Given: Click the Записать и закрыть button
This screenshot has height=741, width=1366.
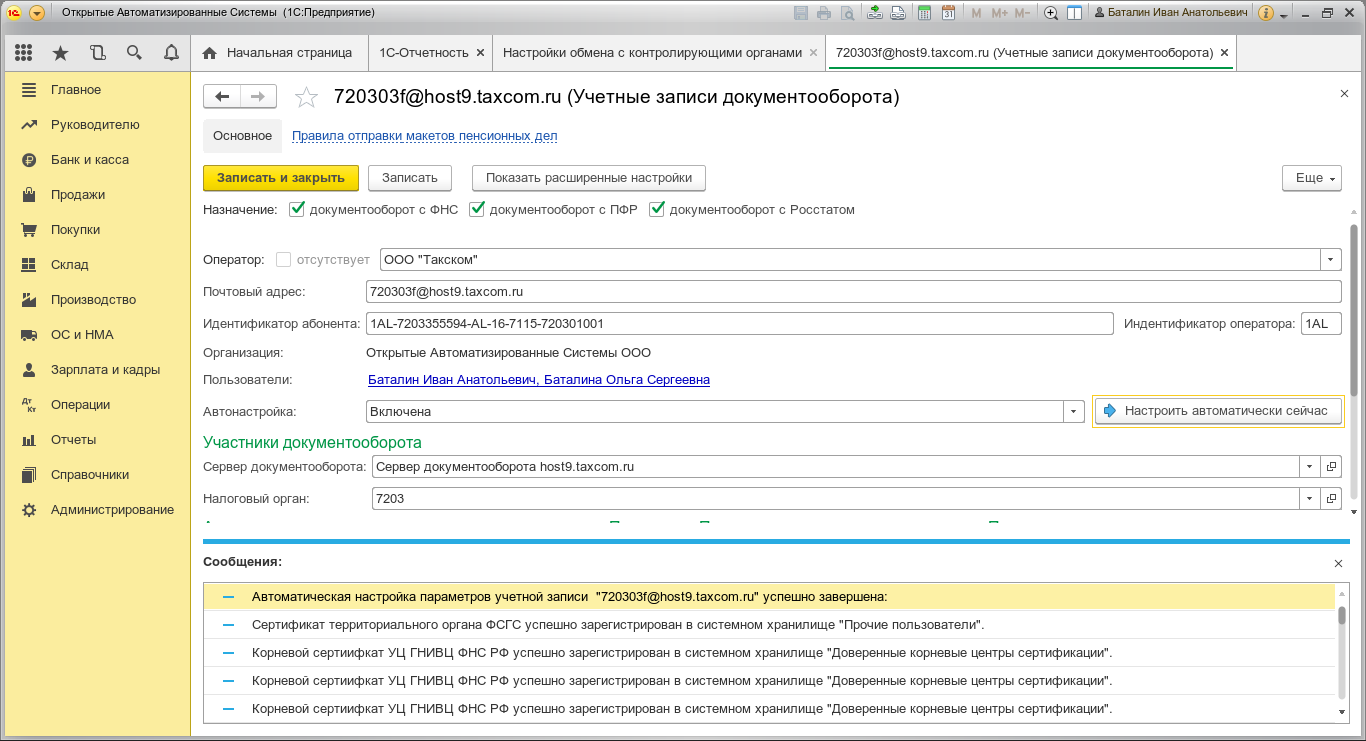Looking at the screenshot, I should click(x=280, y=178).
